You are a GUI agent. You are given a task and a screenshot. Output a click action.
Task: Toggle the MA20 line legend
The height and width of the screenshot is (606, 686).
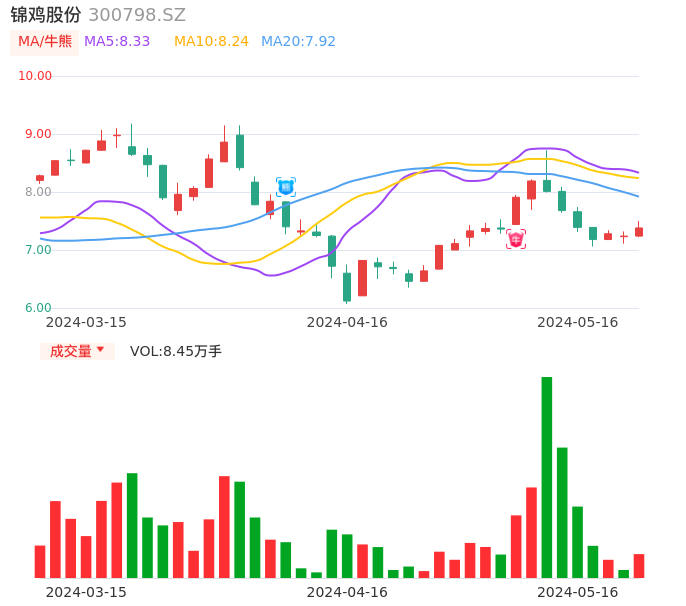click(298, 42)
